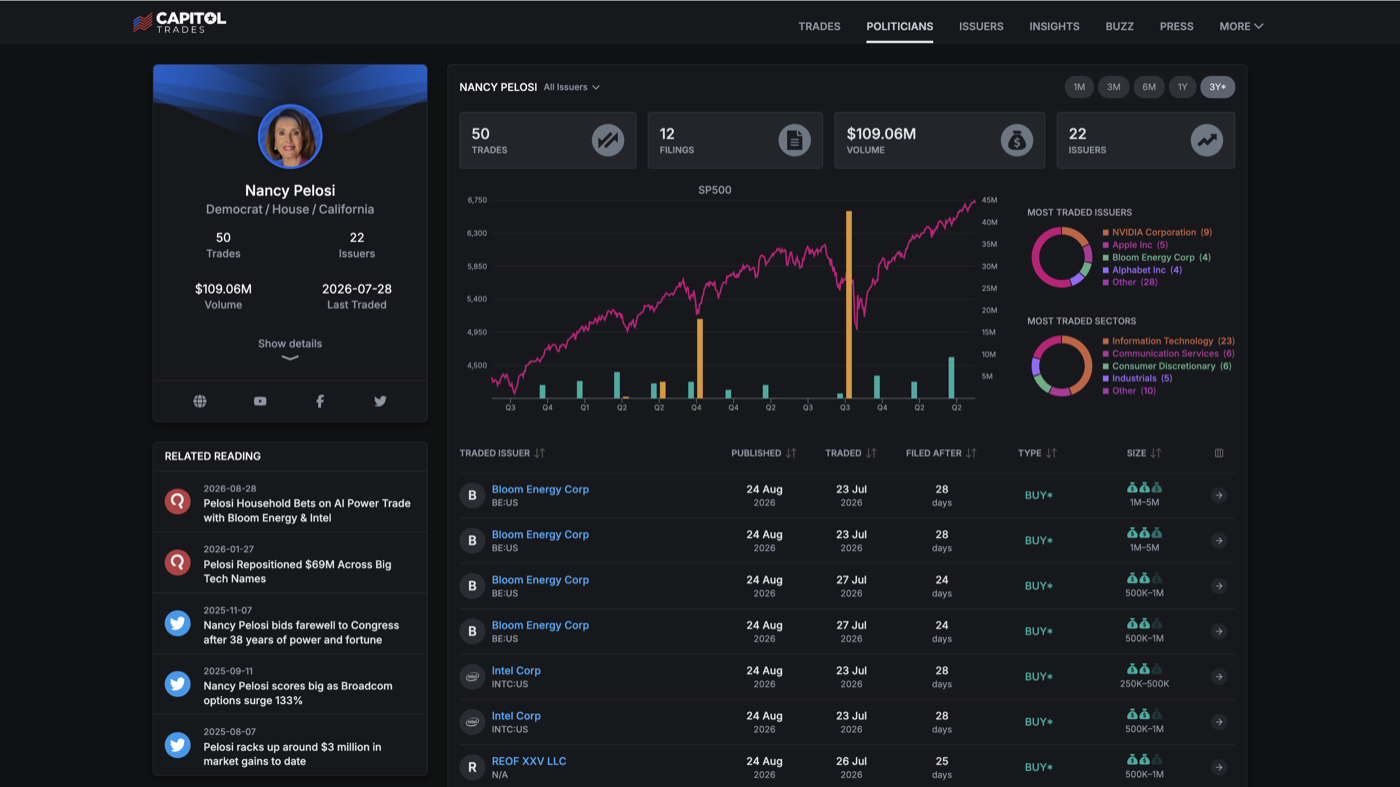The image size is (1400, 787).
Task: Select the 1Y time range
Action: tap(1182, 87)
